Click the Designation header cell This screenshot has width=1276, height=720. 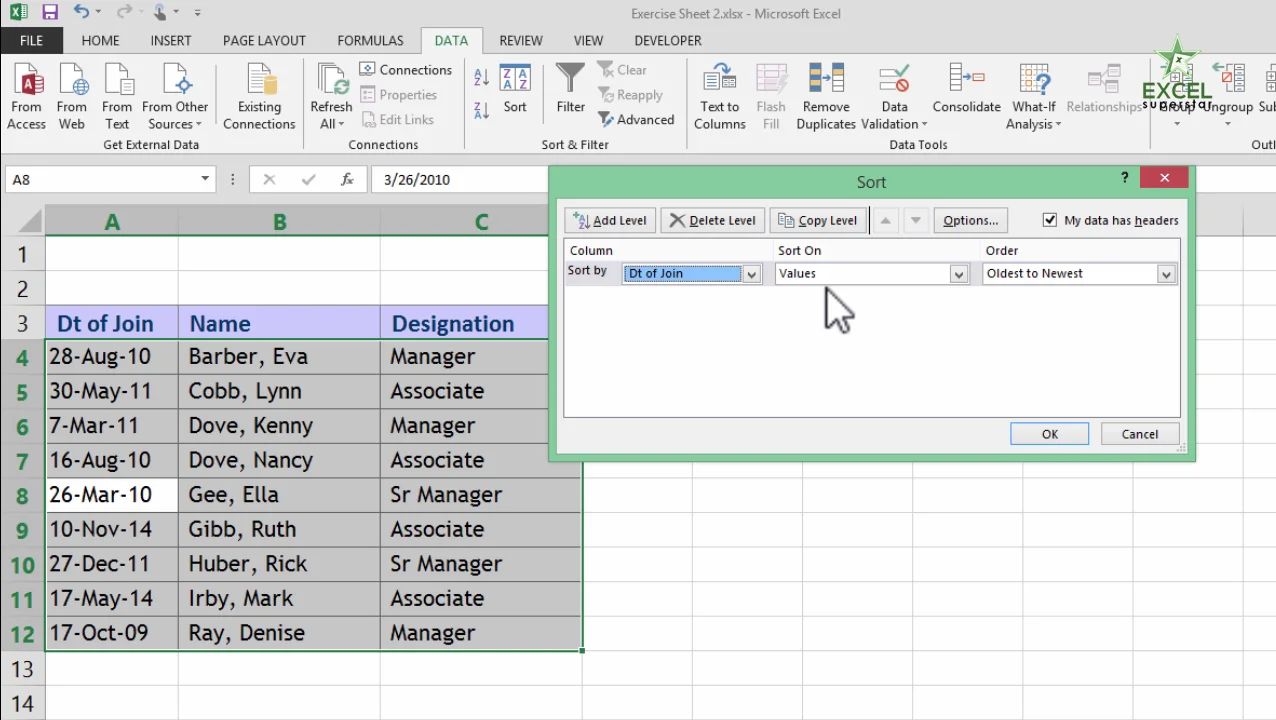[x=464, y=323]
